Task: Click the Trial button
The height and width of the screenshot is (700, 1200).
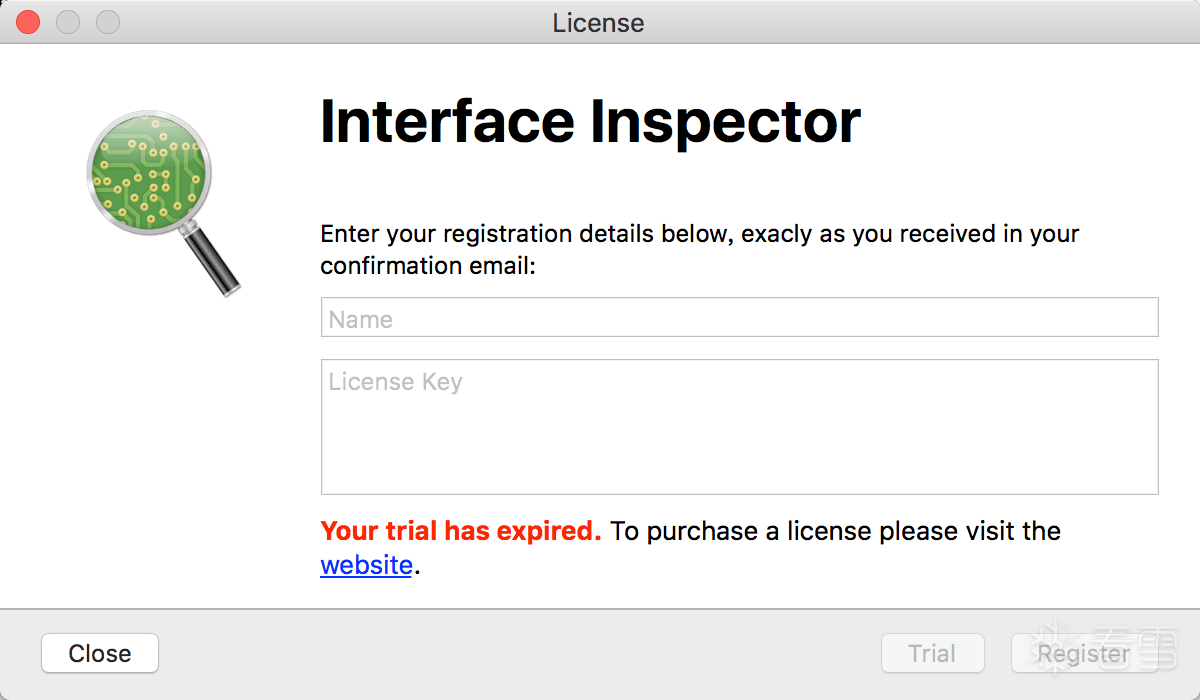Action: [x=932, y=654]
